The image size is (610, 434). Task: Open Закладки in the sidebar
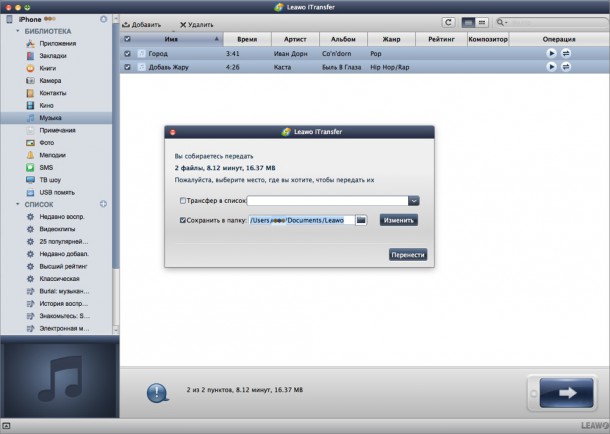tap(53, 56)
